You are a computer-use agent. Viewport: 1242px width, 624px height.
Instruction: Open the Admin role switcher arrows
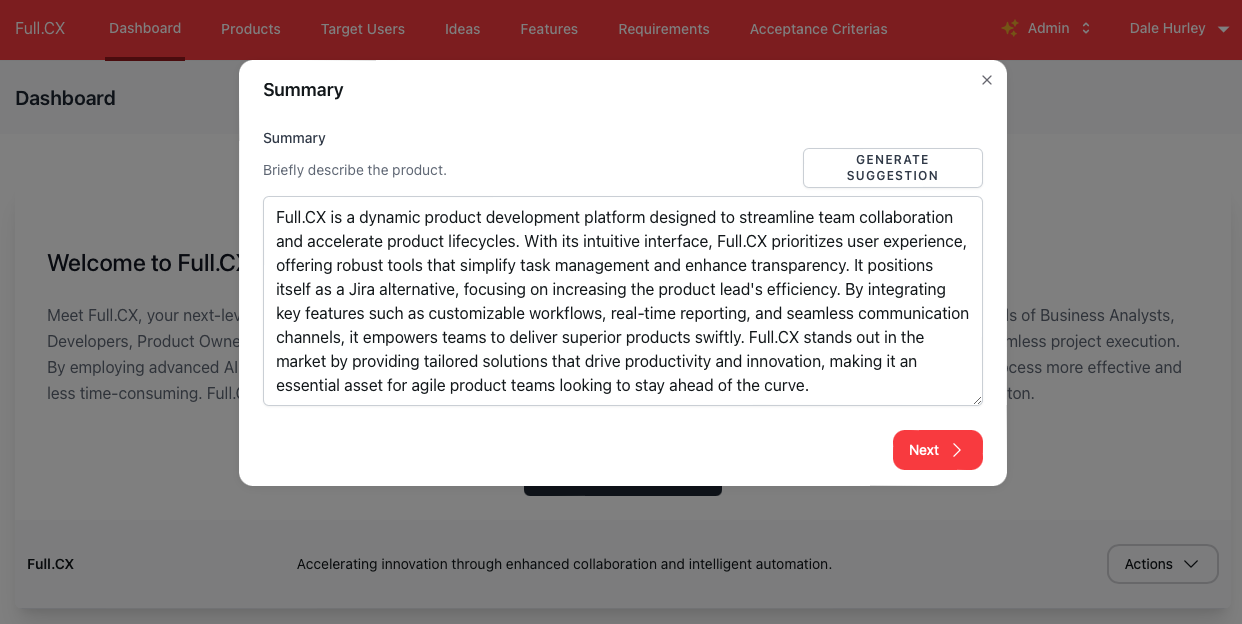1086,28
